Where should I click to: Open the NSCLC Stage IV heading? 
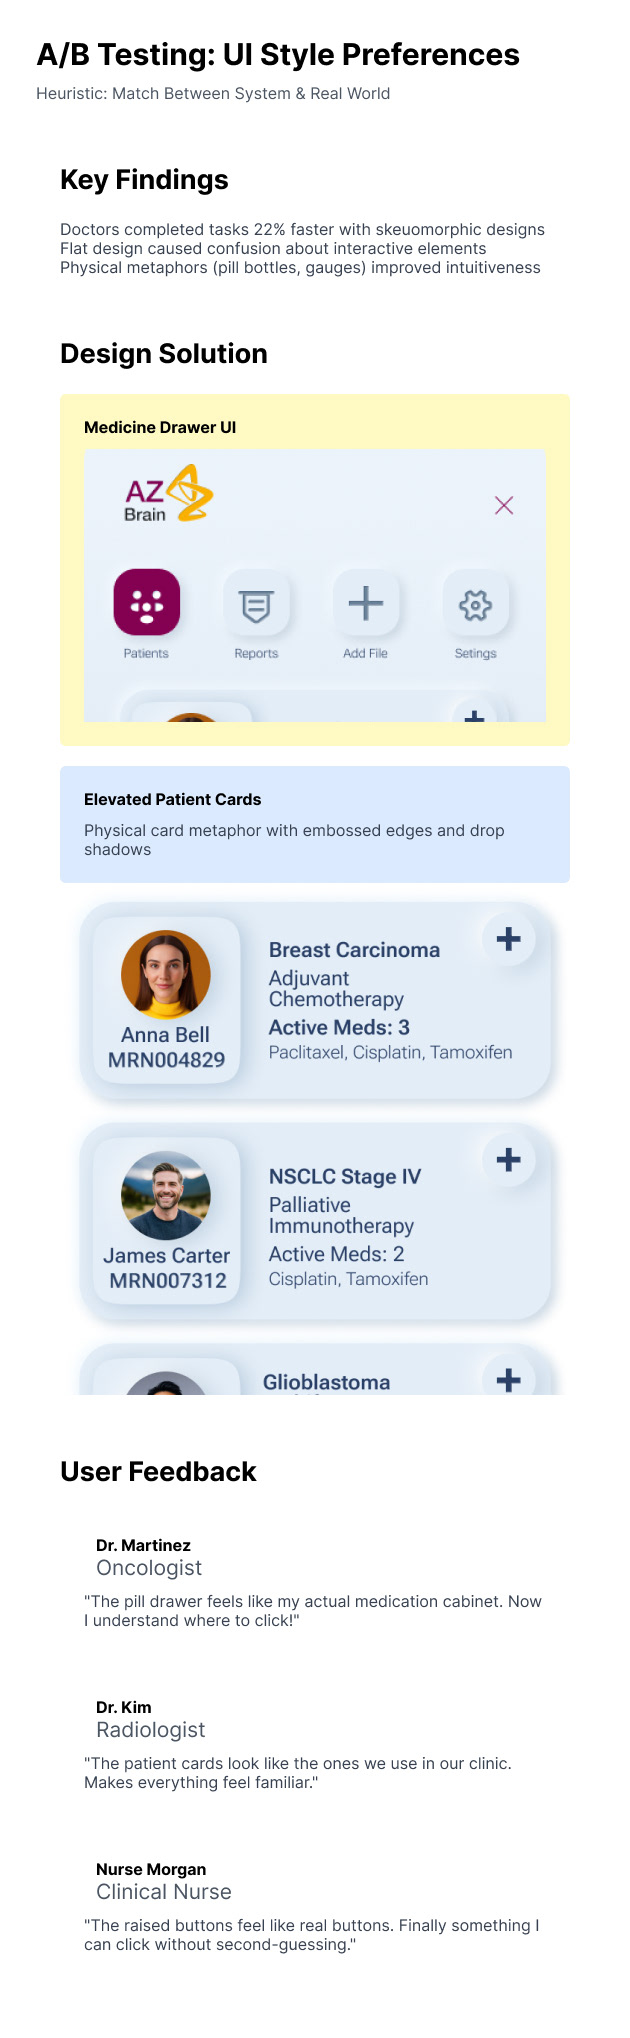click(x=345, y=1177)
